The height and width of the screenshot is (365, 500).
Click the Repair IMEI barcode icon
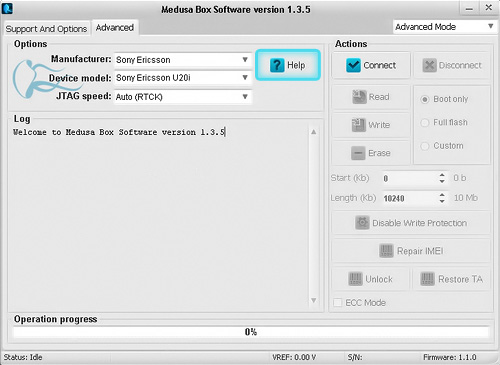click(386, 251)
